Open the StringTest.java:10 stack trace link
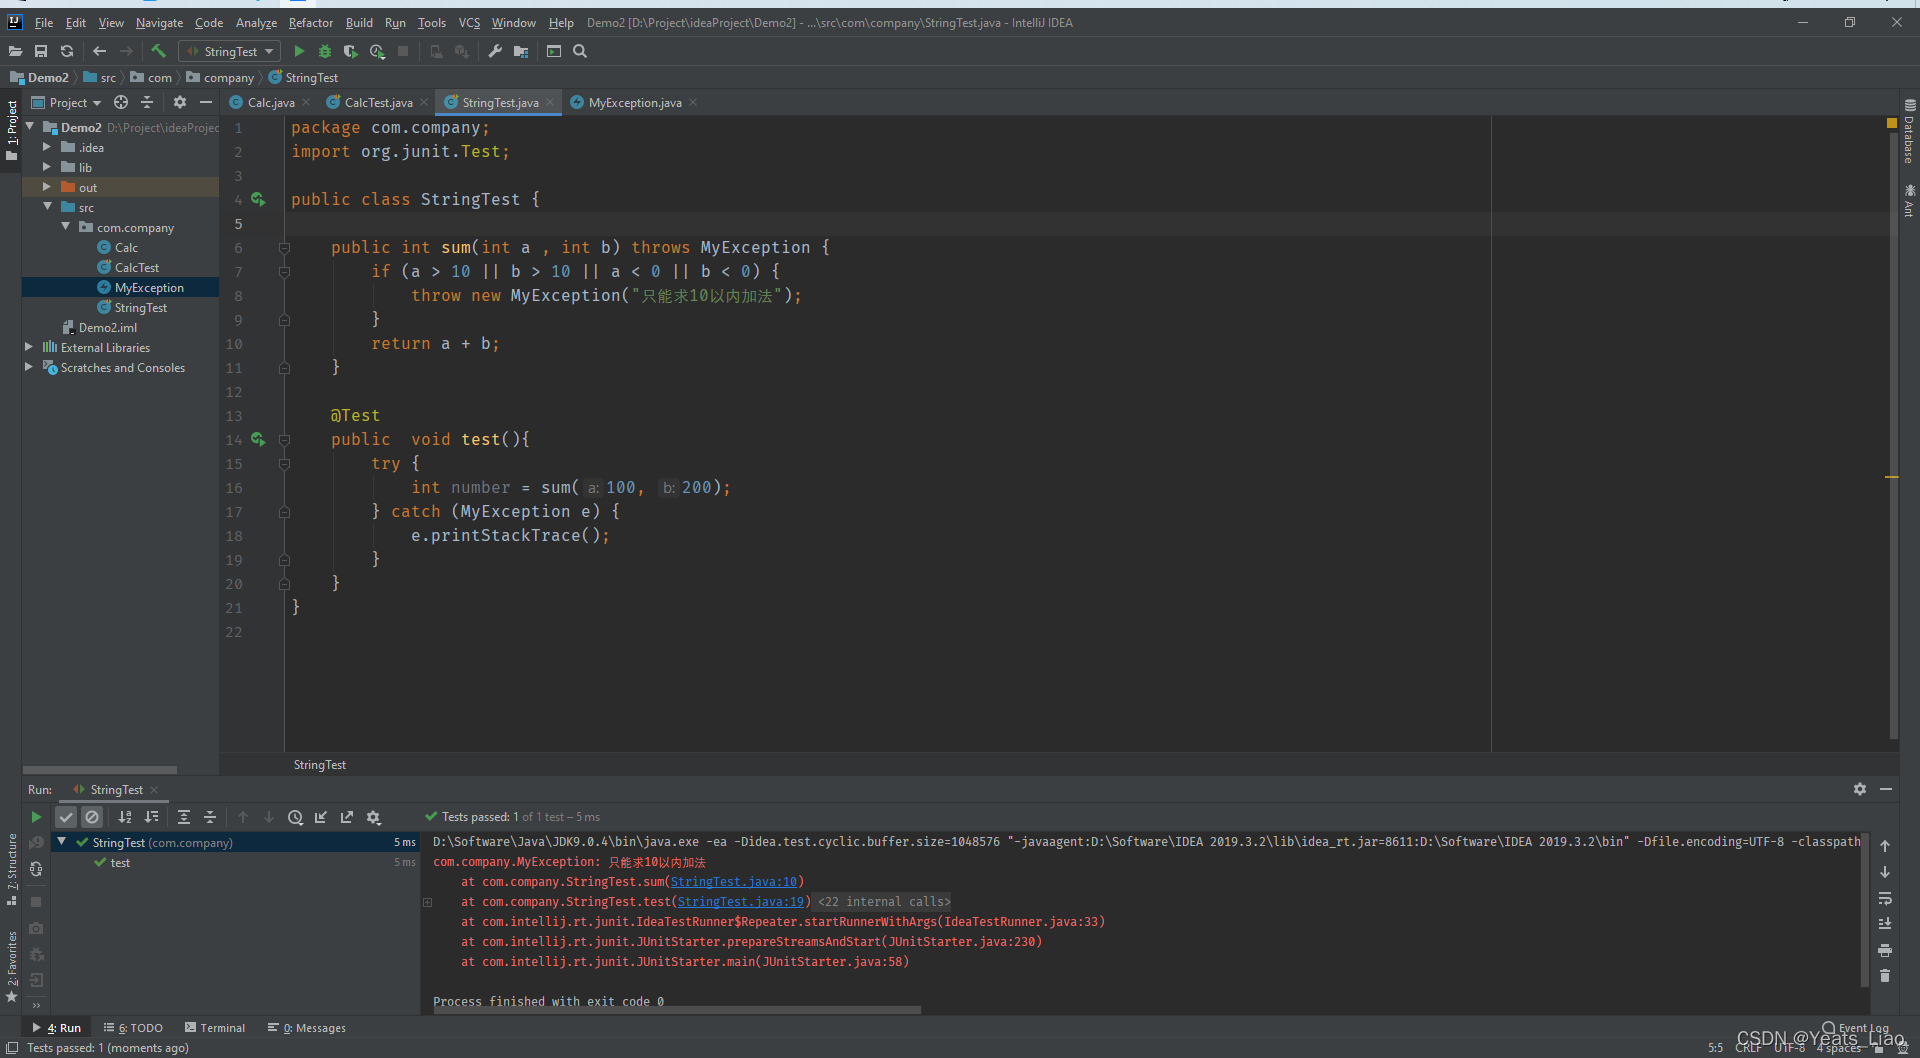This screenshot has width=1920, height=1058. coord(733,882)
